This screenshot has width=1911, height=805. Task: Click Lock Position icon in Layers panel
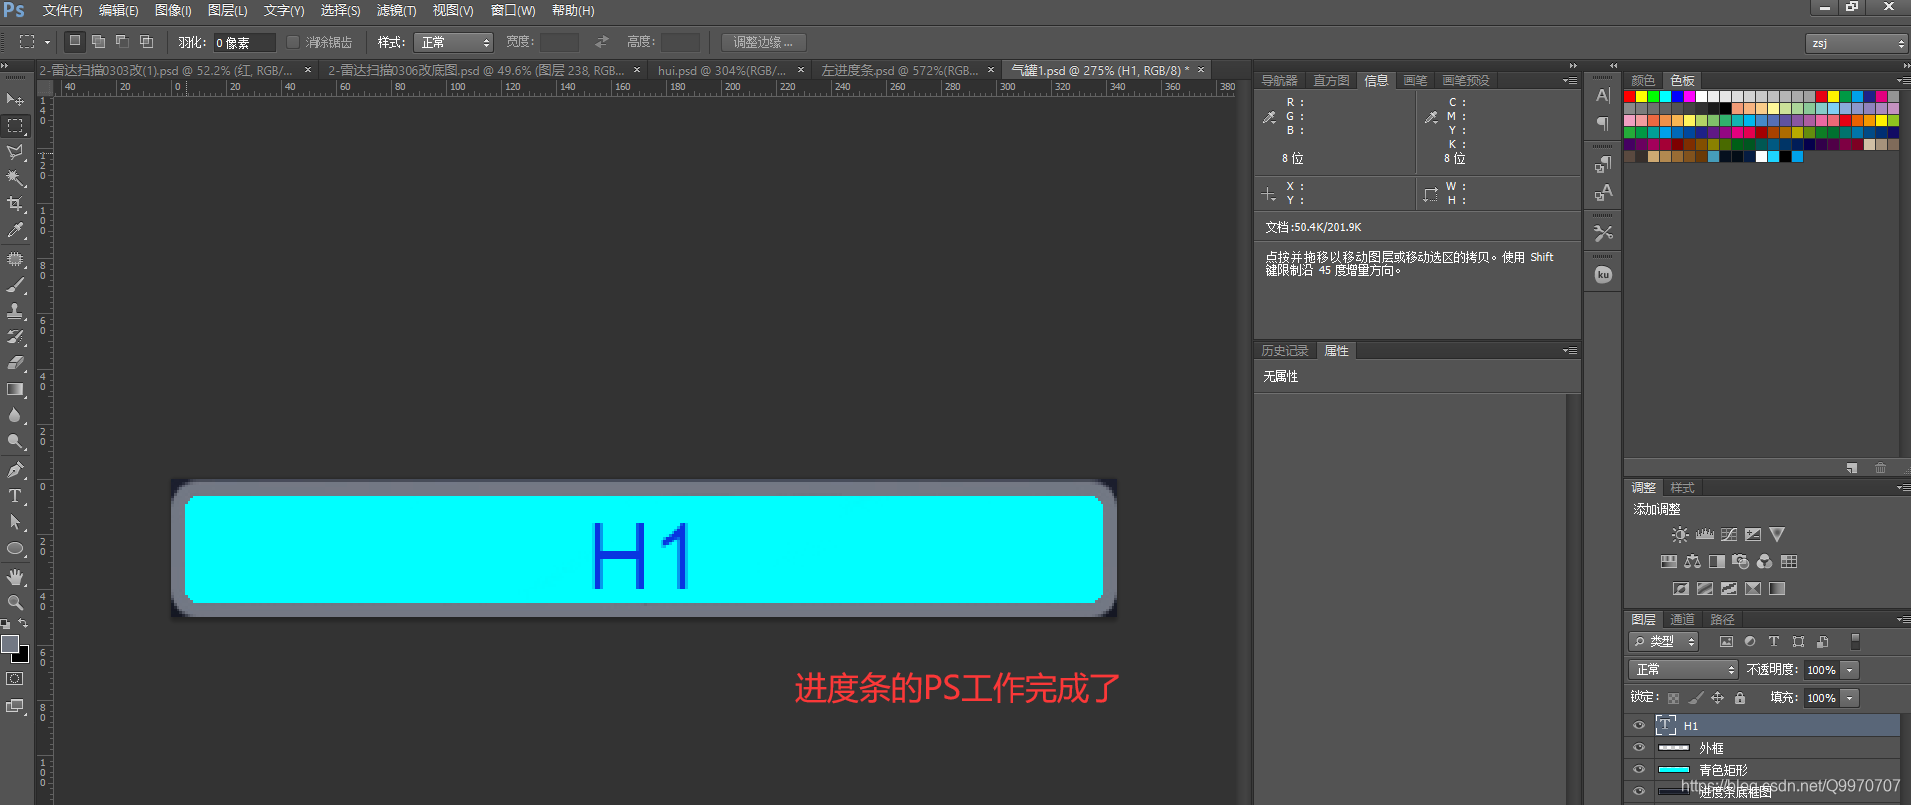[1718, 698]
